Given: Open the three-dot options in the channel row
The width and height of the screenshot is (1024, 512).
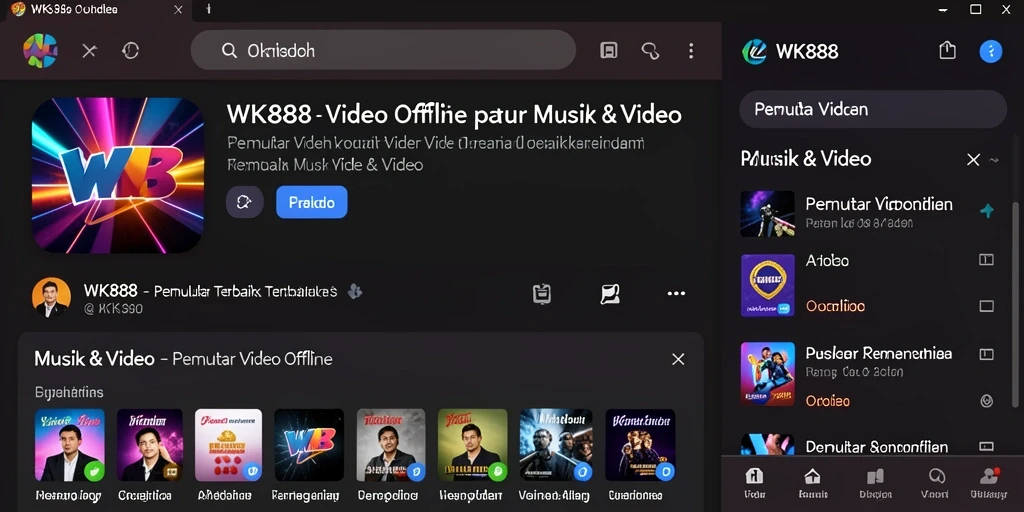Looking at the screenshot, I should [676, 294].
